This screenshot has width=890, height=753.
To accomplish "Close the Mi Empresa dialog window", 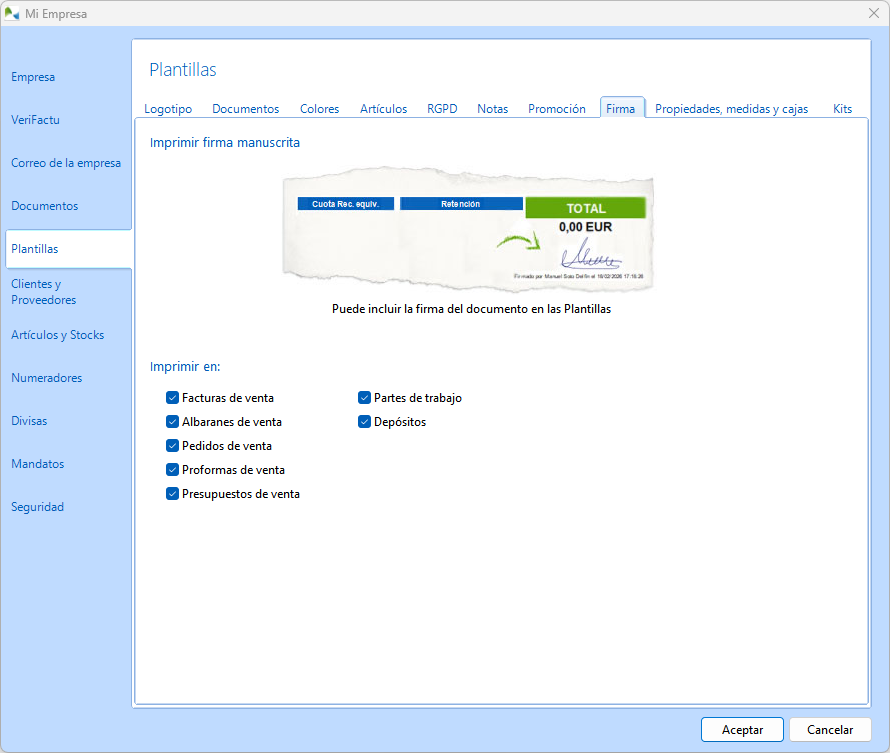I will pos(871,13).
